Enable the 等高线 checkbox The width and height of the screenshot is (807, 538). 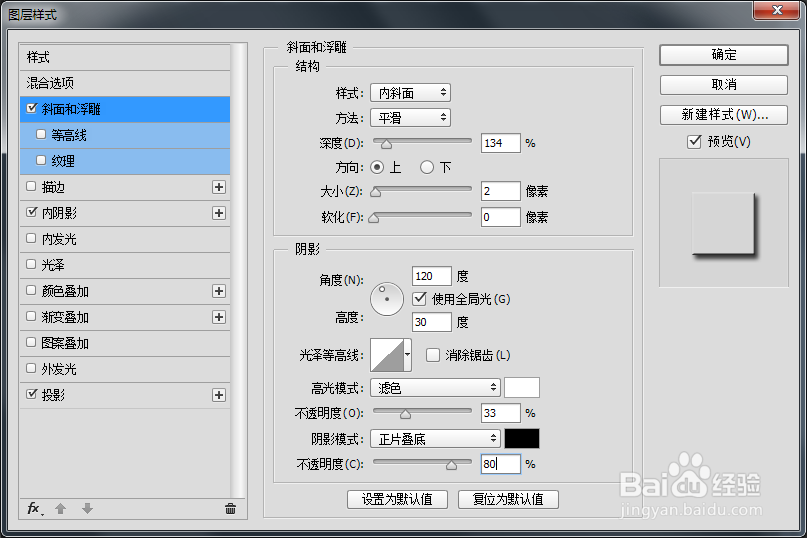pyautogui.click(x=41, y=134)
